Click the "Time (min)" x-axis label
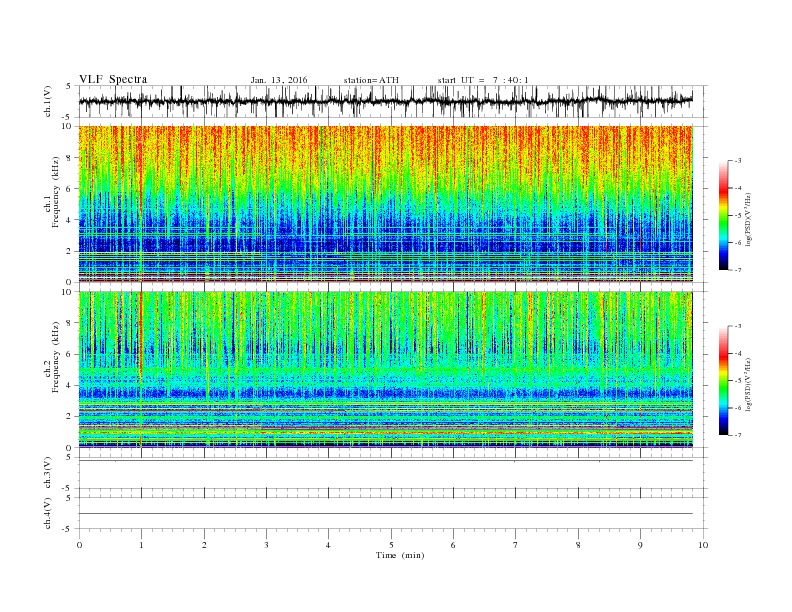 (x=400, y=555)
